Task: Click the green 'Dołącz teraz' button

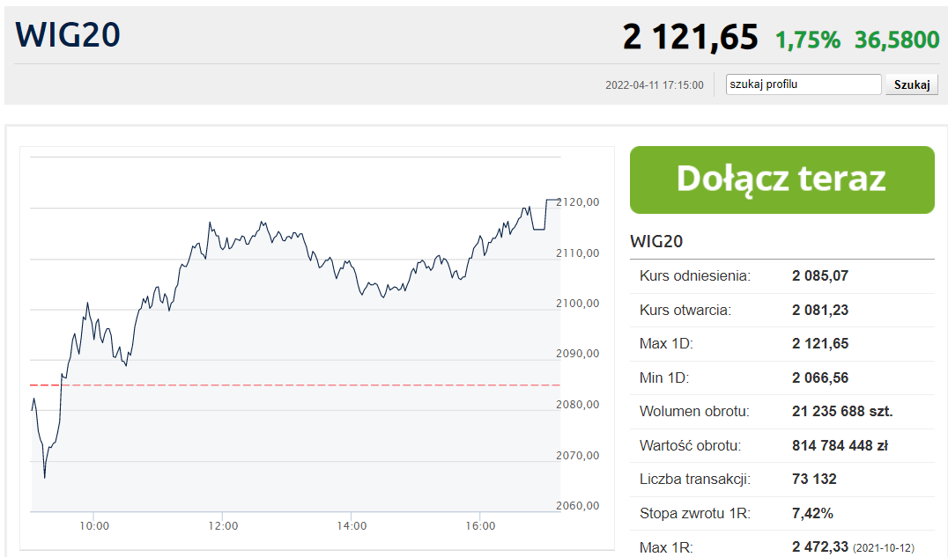Action: click(782, 180)
